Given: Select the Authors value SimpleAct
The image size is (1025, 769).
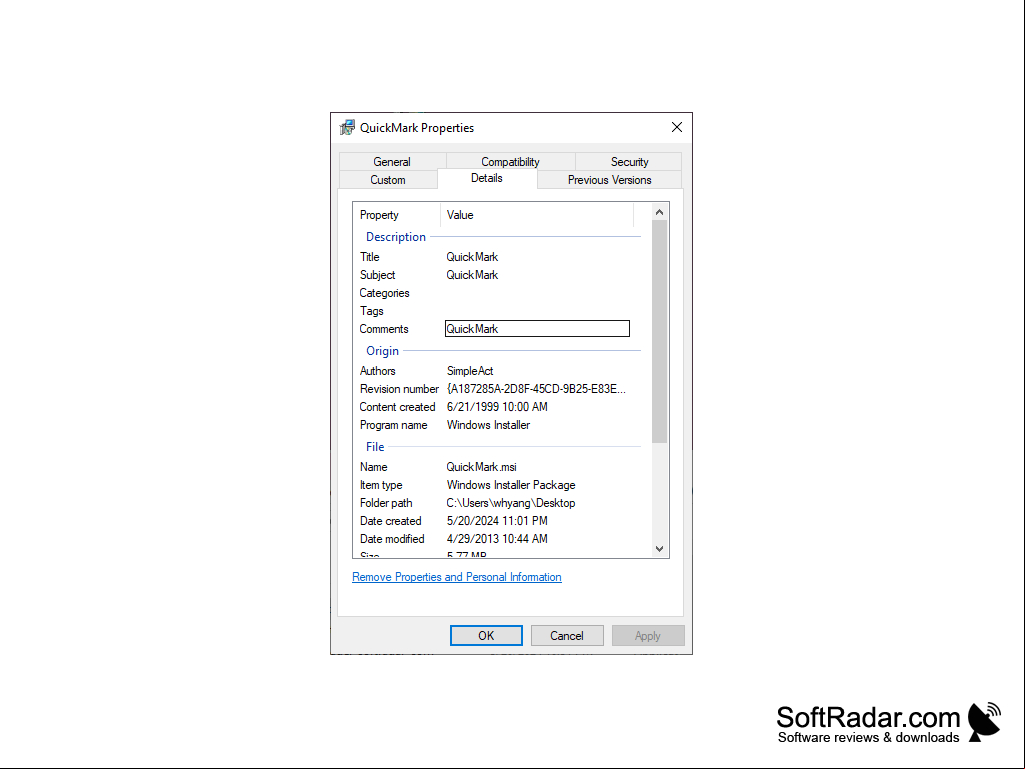Looking at the screenshot, I should [x=470, y=371].
